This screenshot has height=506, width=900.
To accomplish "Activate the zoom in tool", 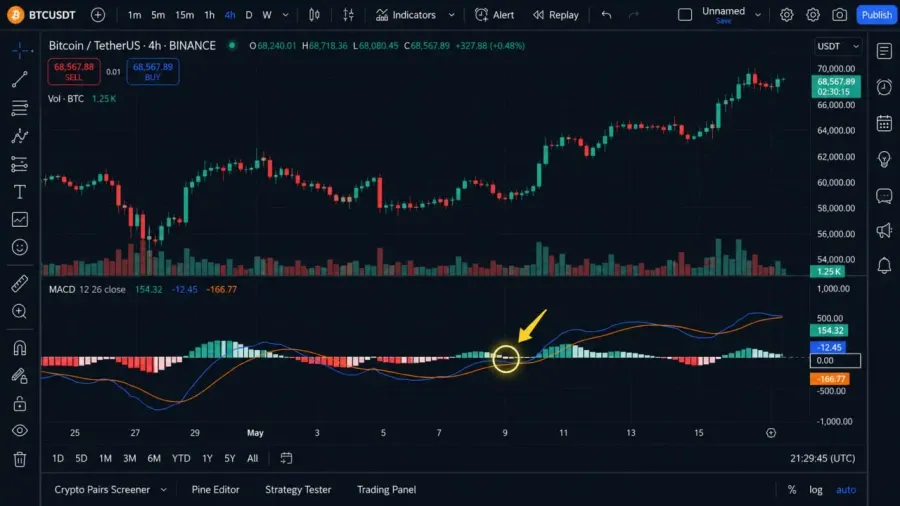I will click(x=20, y=312).
